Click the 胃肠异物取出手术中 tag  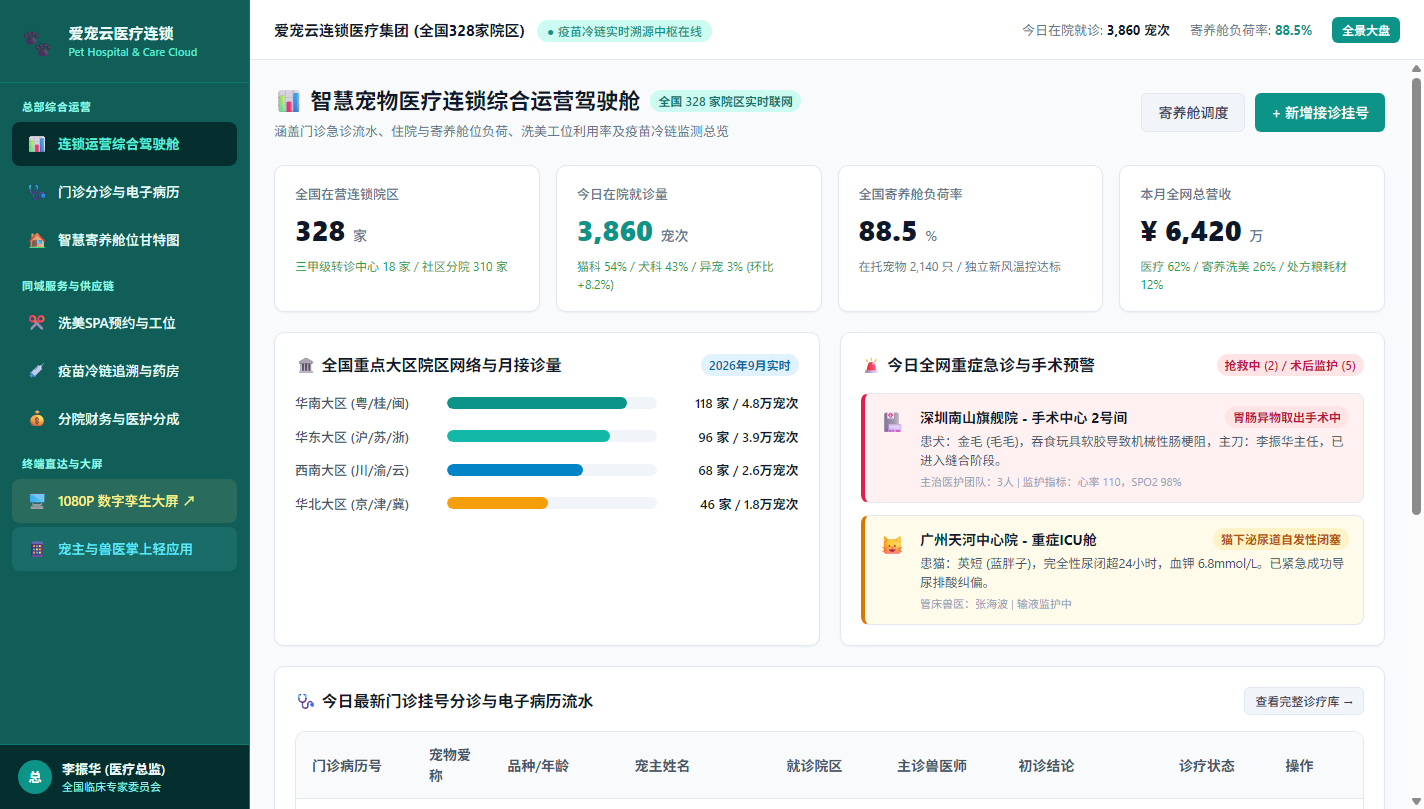click(x=1287, y=418)
